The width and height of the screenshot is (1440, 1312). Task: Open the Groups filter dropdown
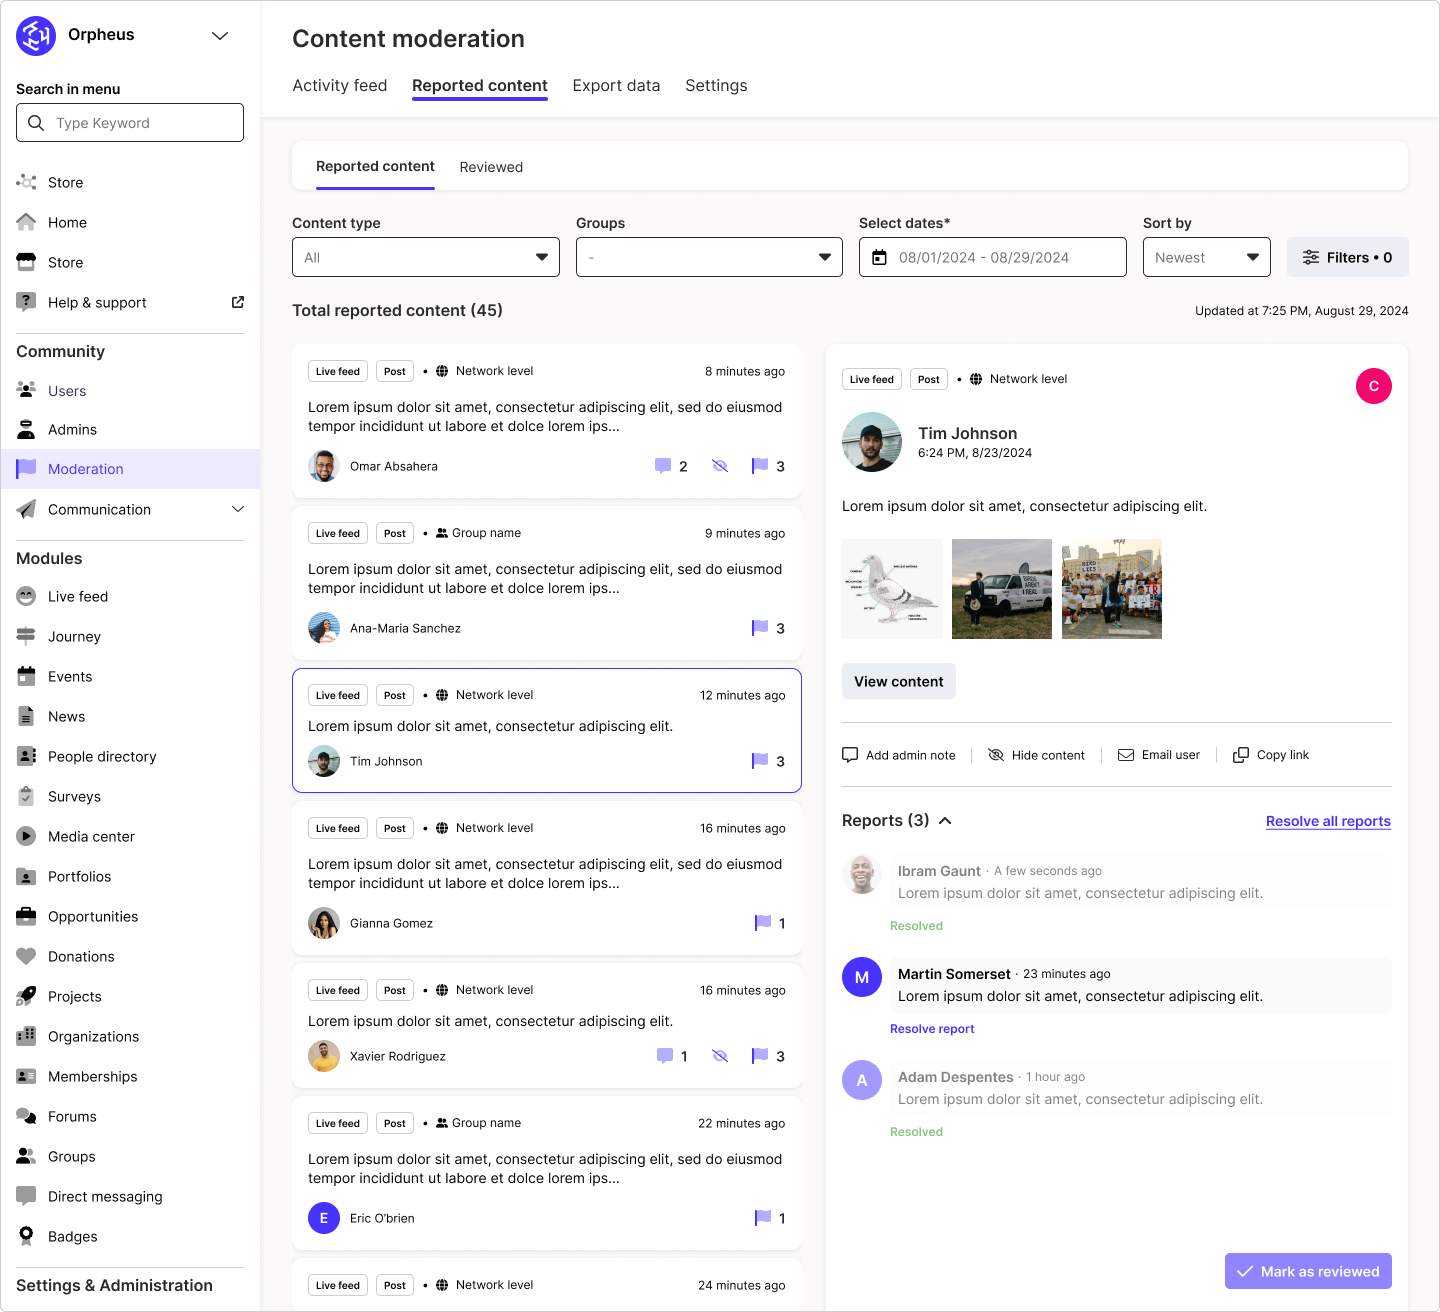coord(709,257)
